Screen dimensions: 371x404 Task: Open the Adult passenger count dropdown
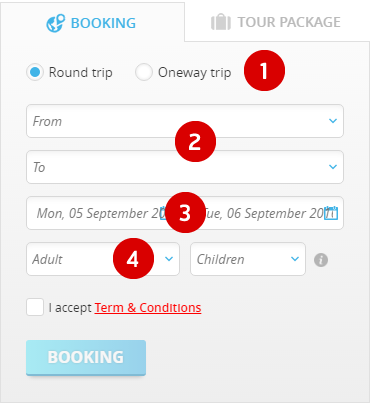(103, 259)
